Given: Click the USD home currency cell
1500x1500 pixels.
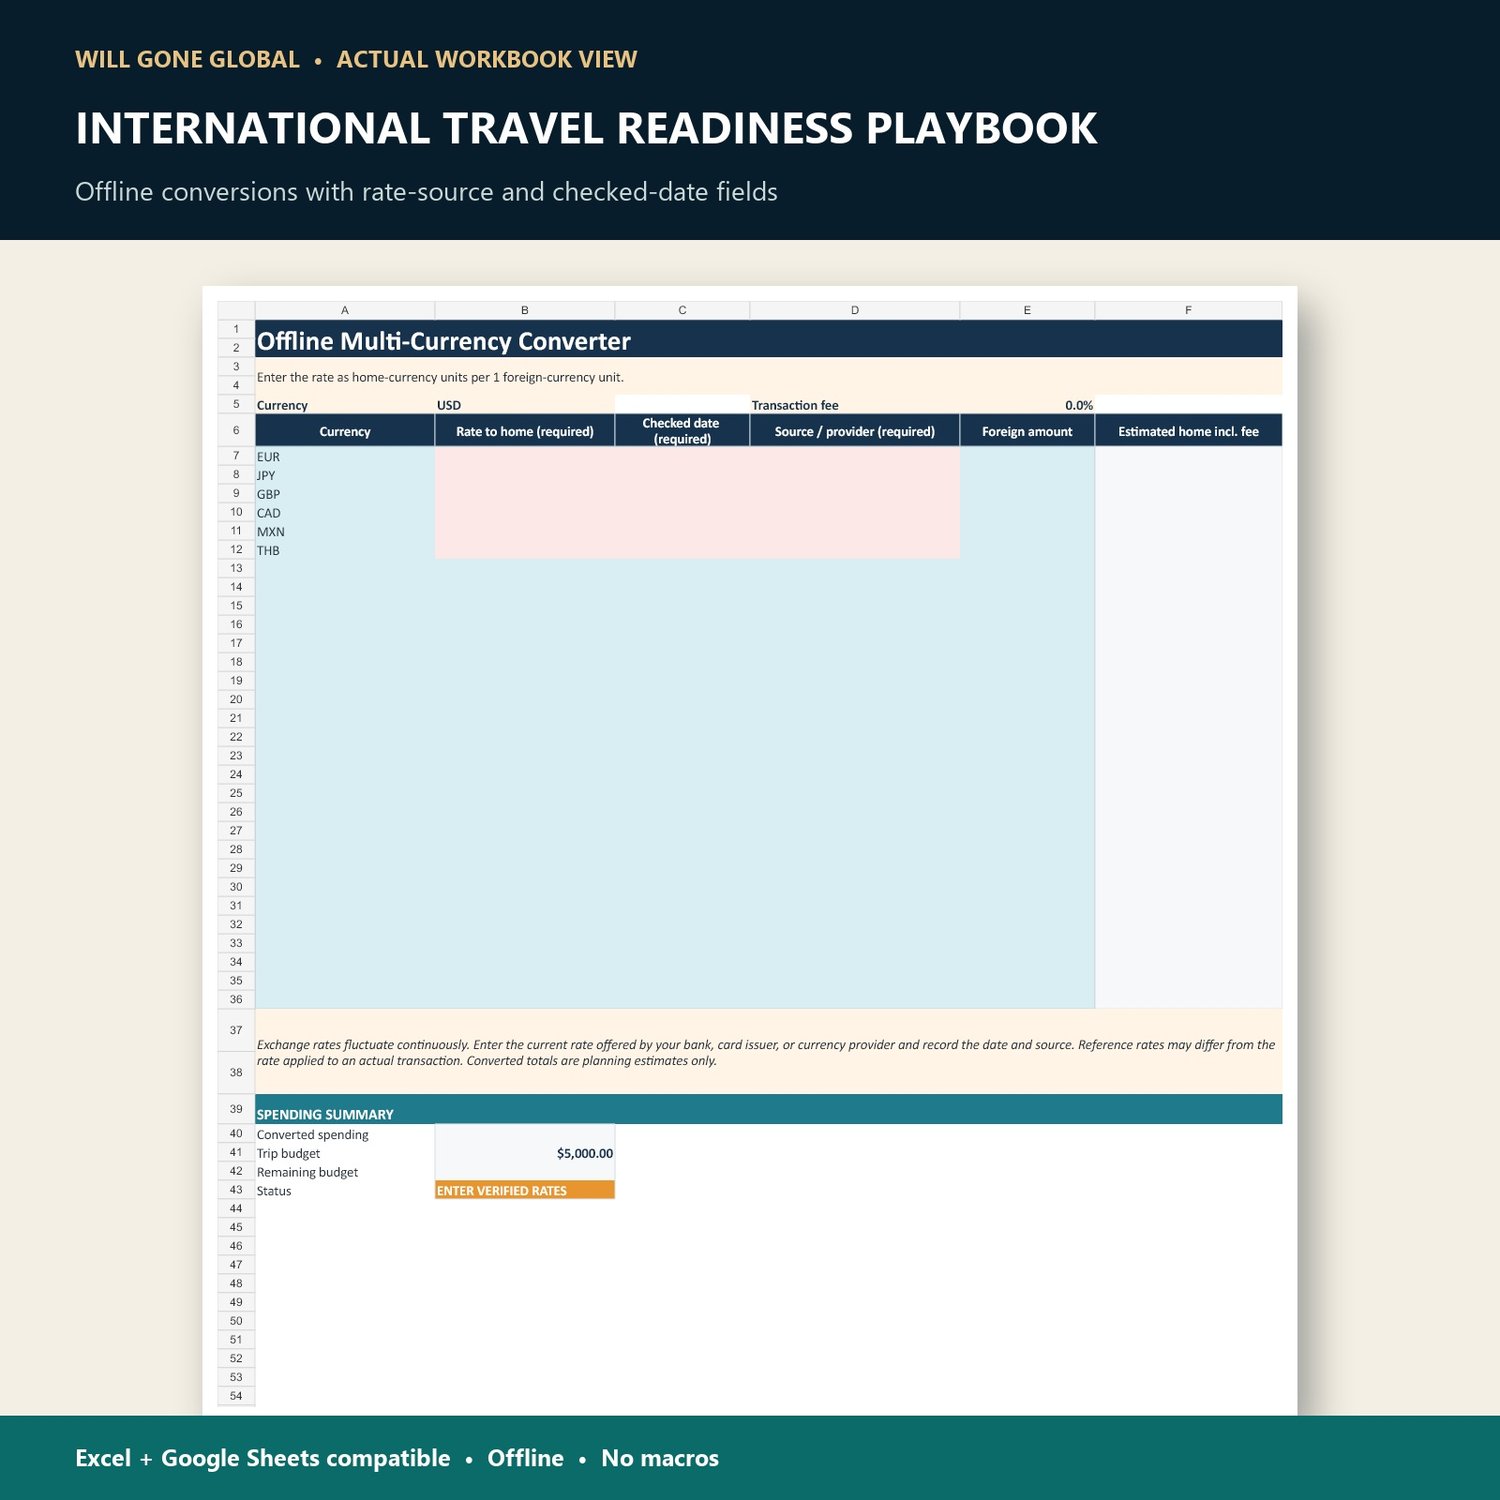Looking at the screenshot, I should [x=525, y=405].
